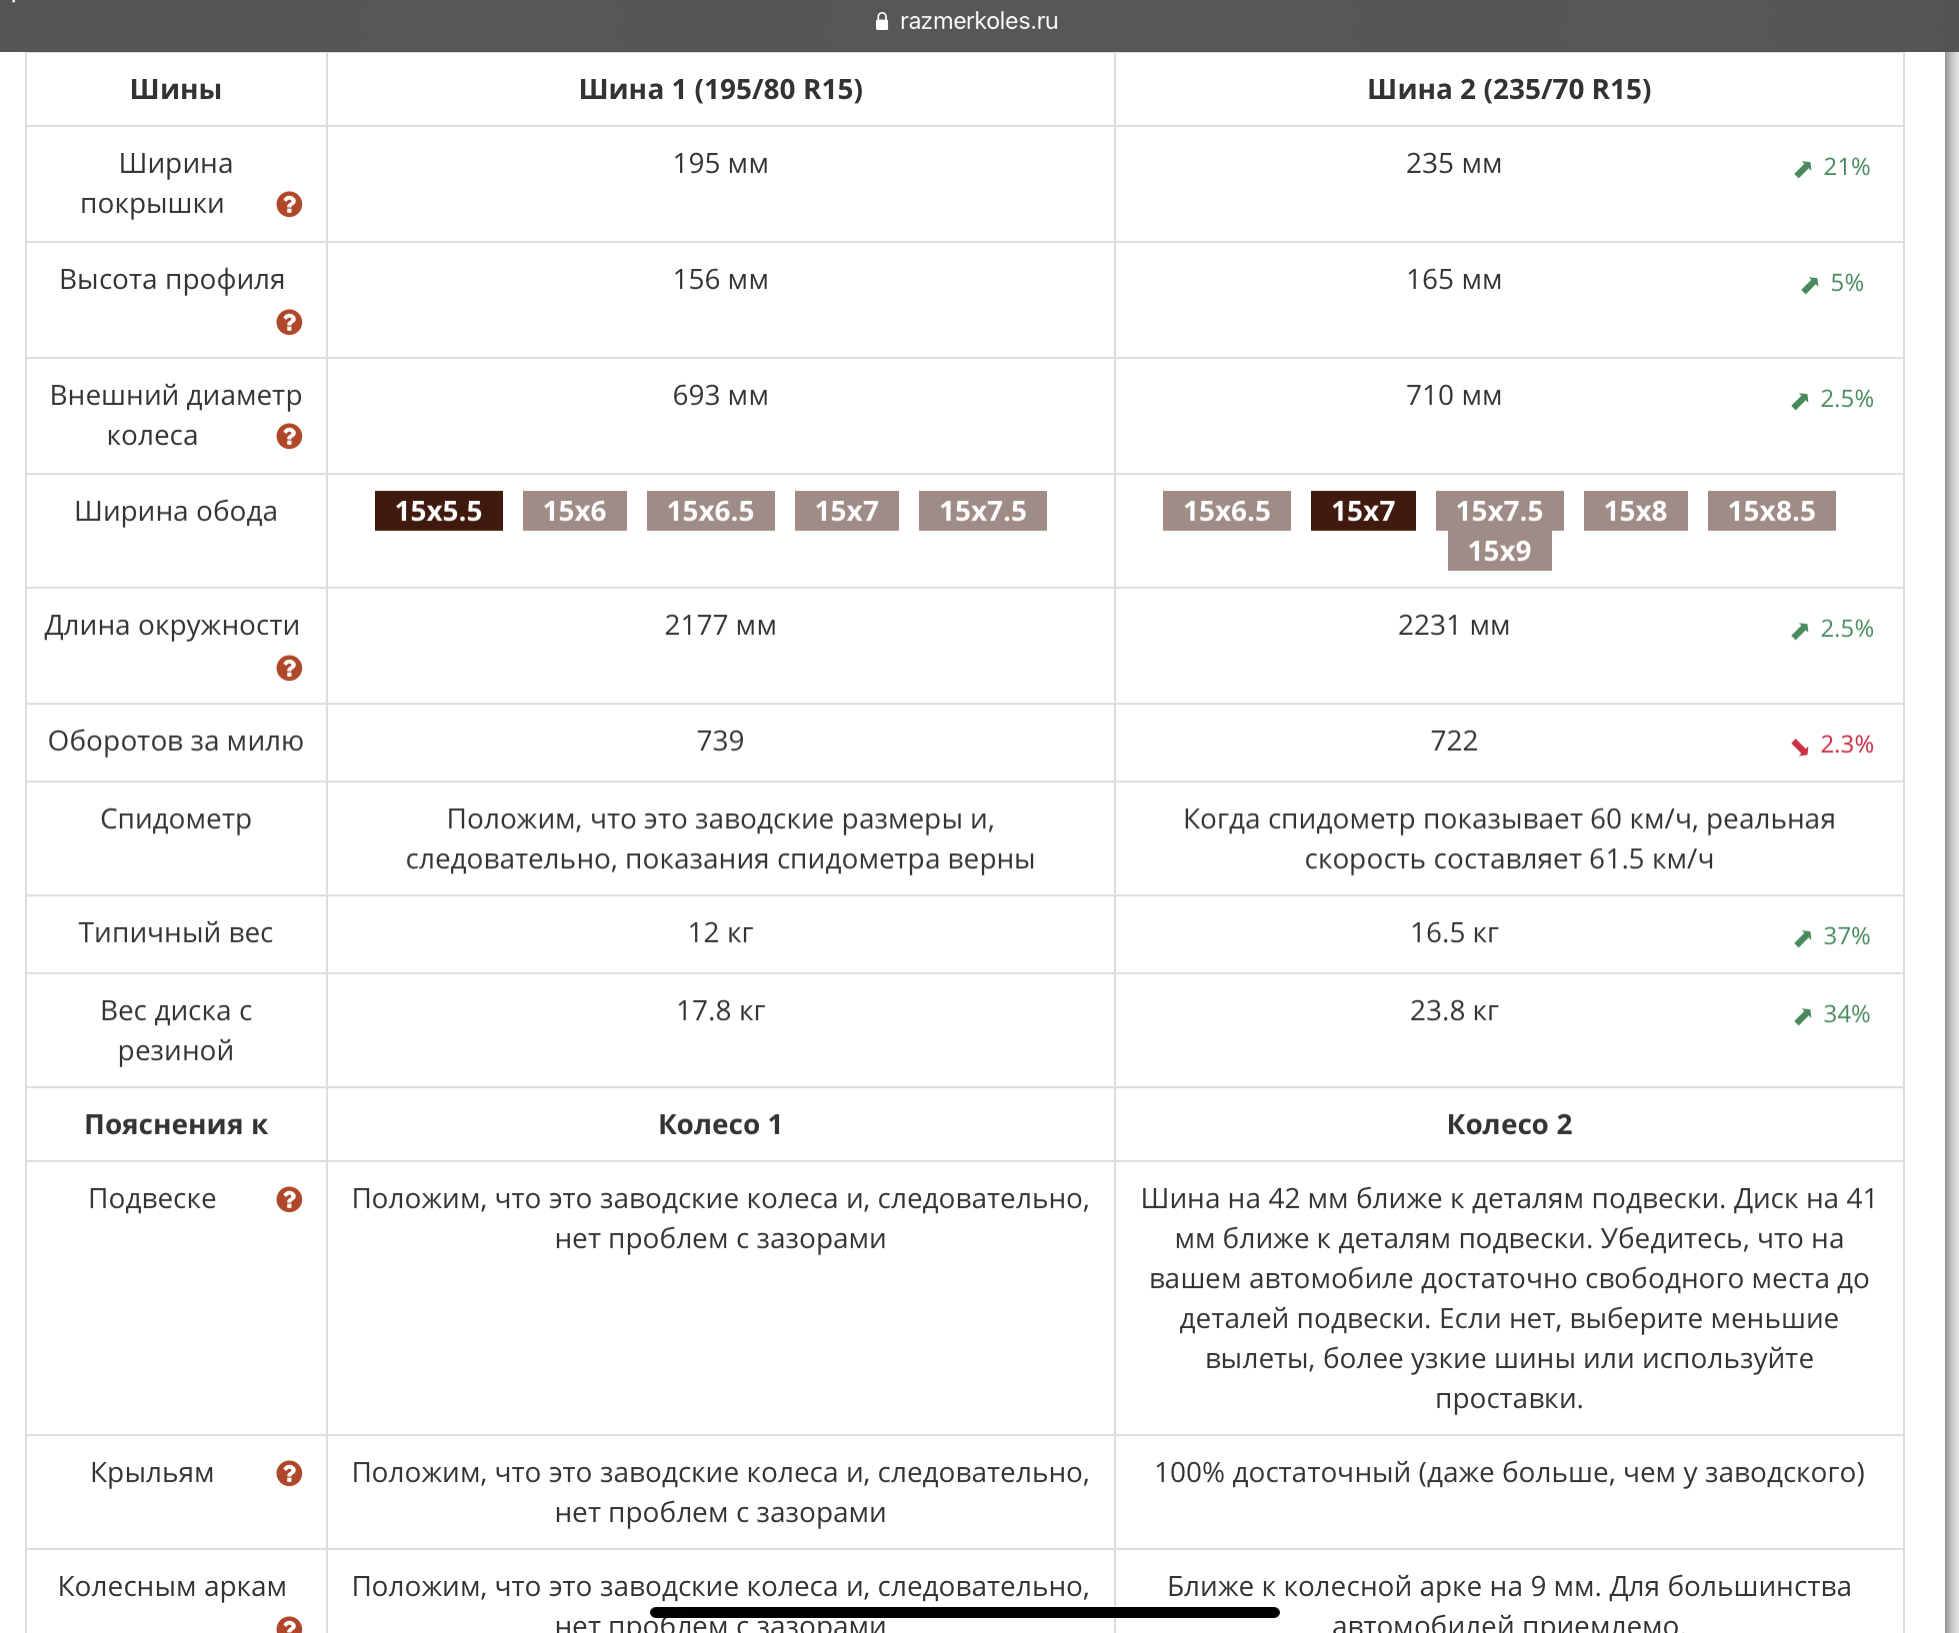Click the Ширина обода row label
Viewport: 1959px width, 1633px height.
(176, 512)
